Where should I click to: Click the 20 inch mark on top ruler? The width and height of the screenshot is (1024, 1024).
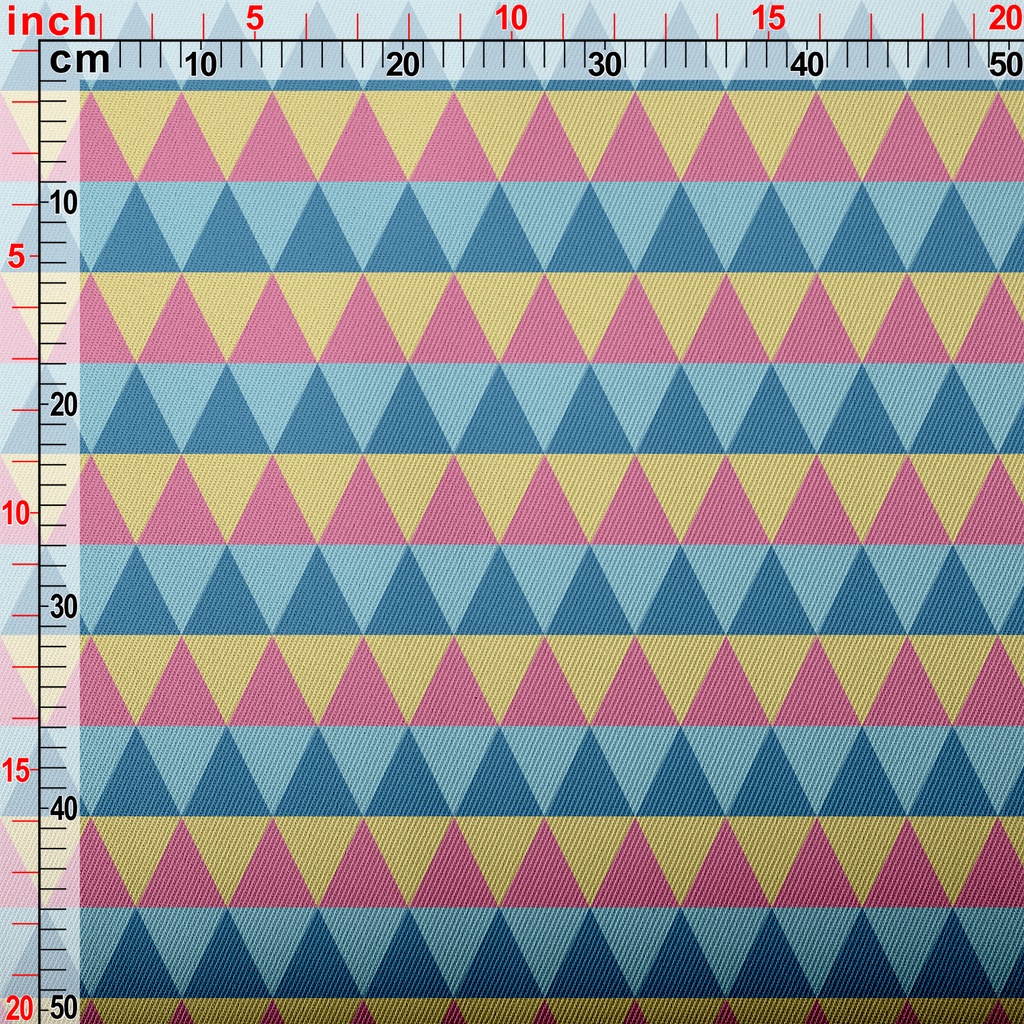[x=1005, y=18]
